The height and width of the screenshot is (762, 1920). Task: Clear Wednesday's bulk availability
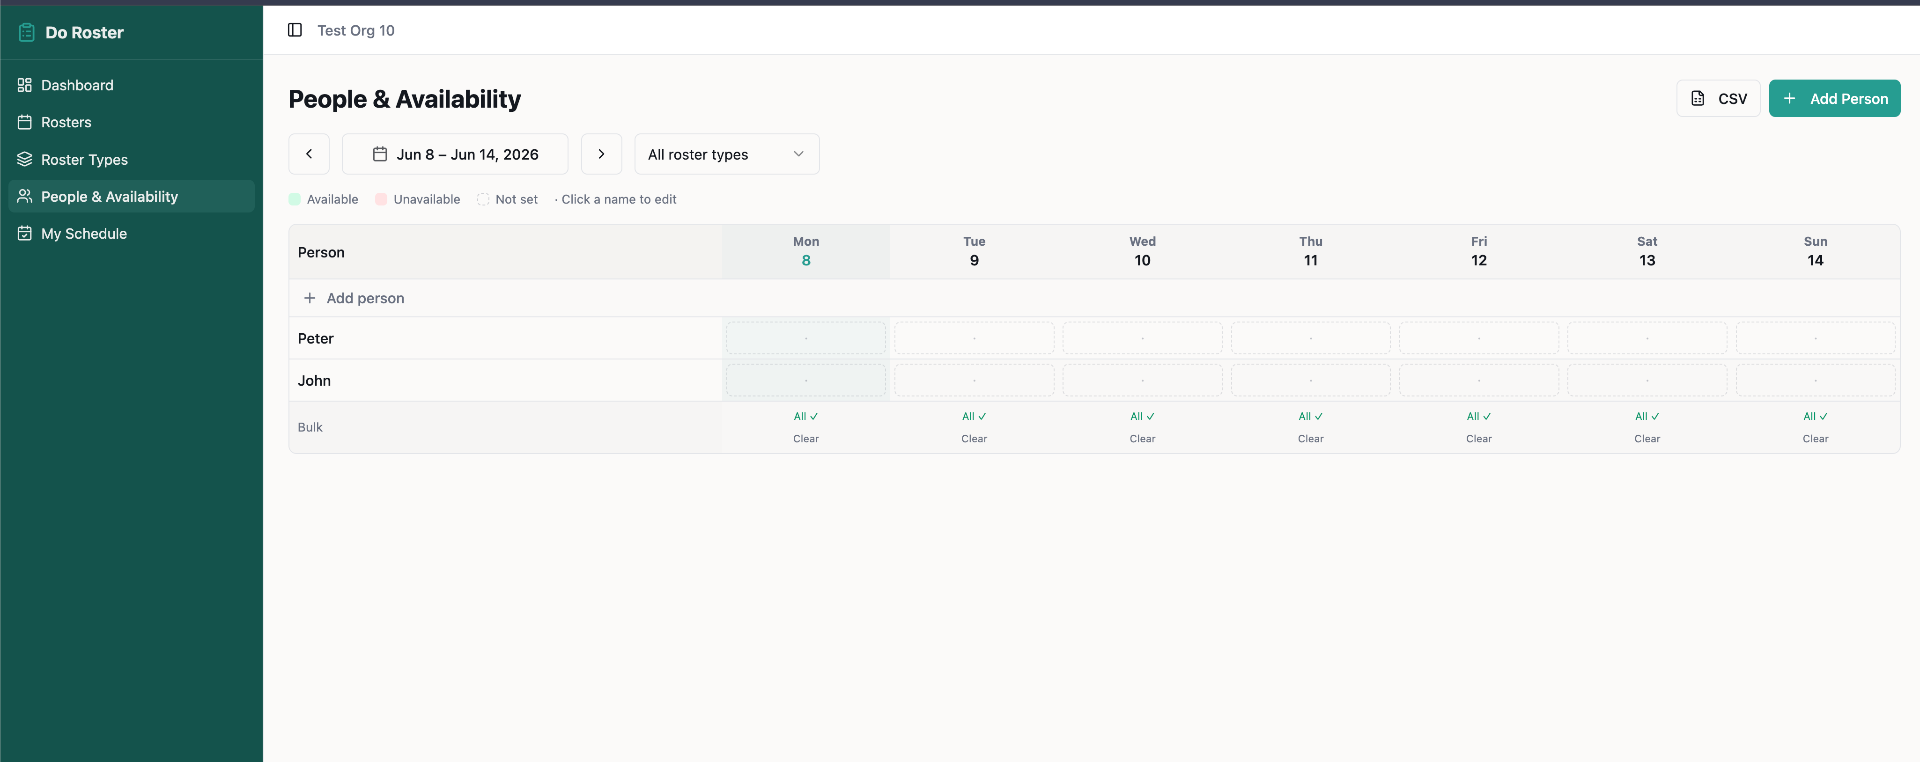point(1142,439)
